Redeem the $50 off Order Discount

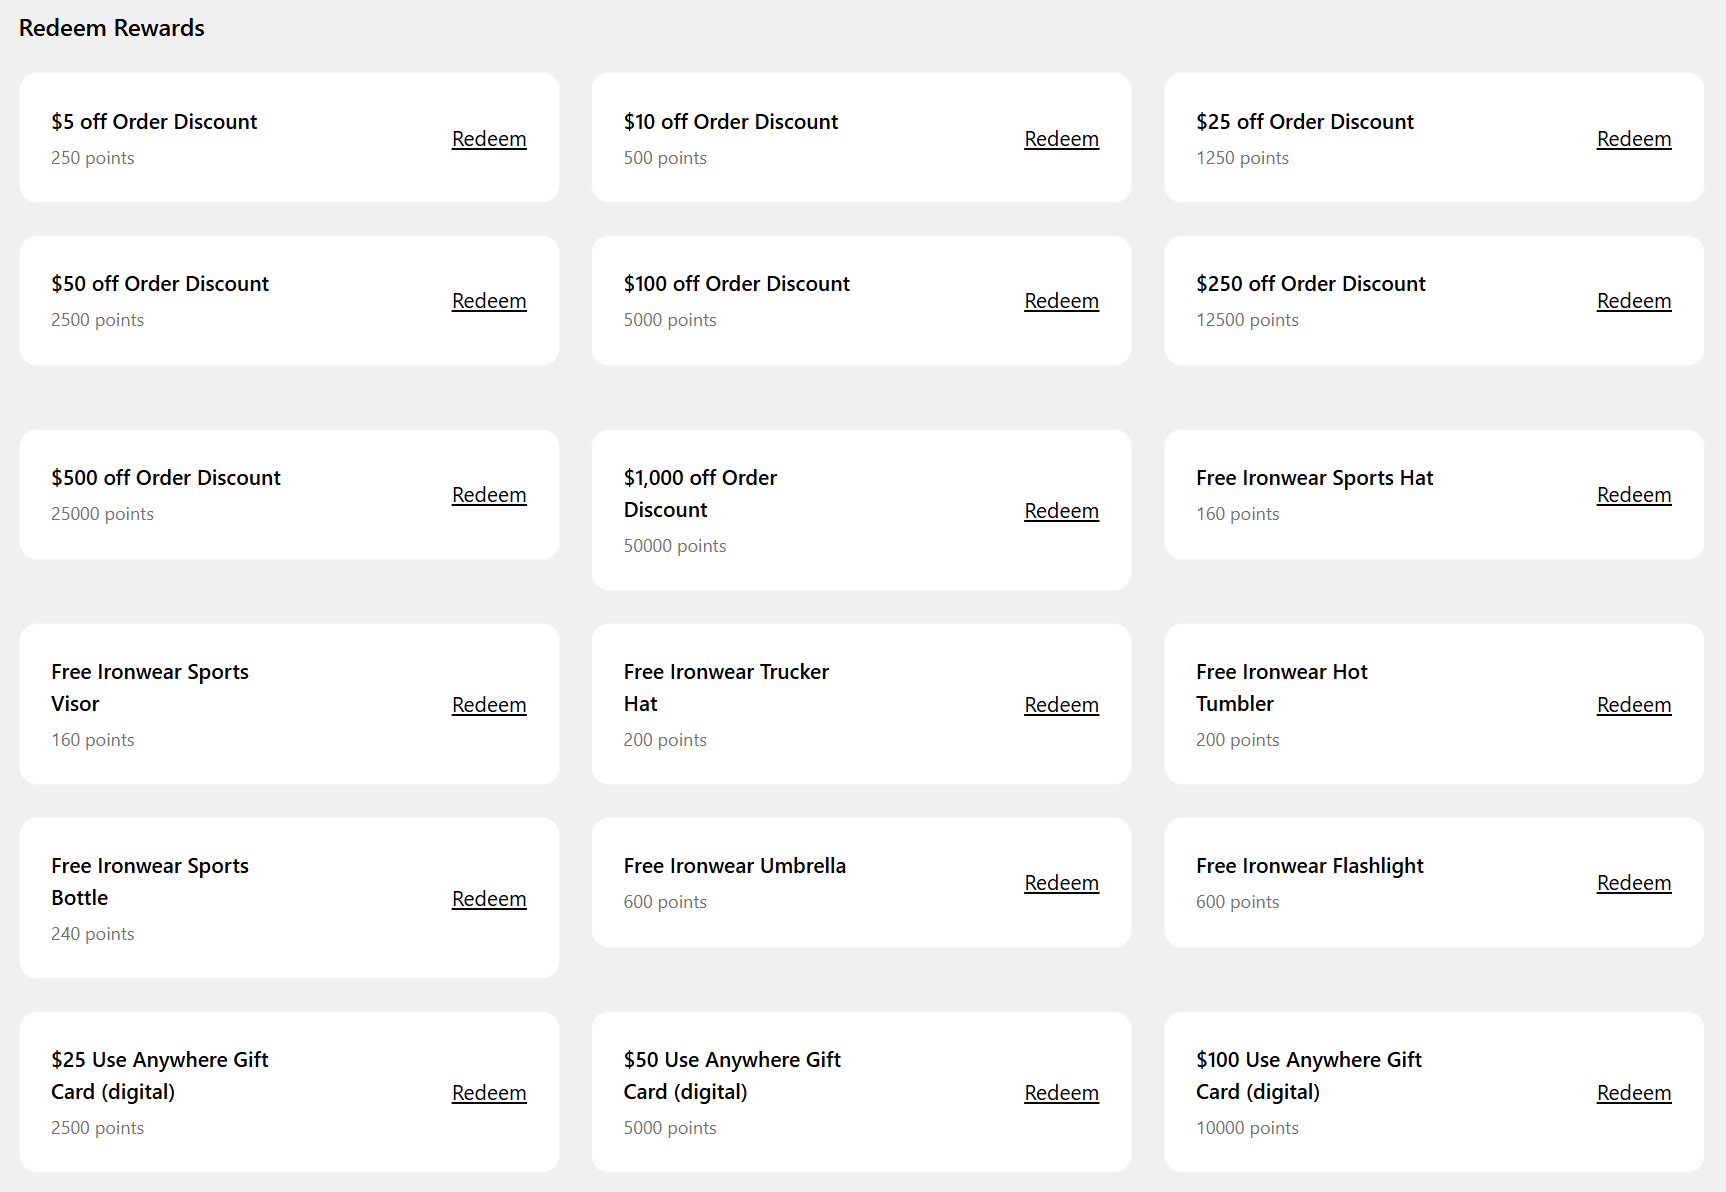489,301
